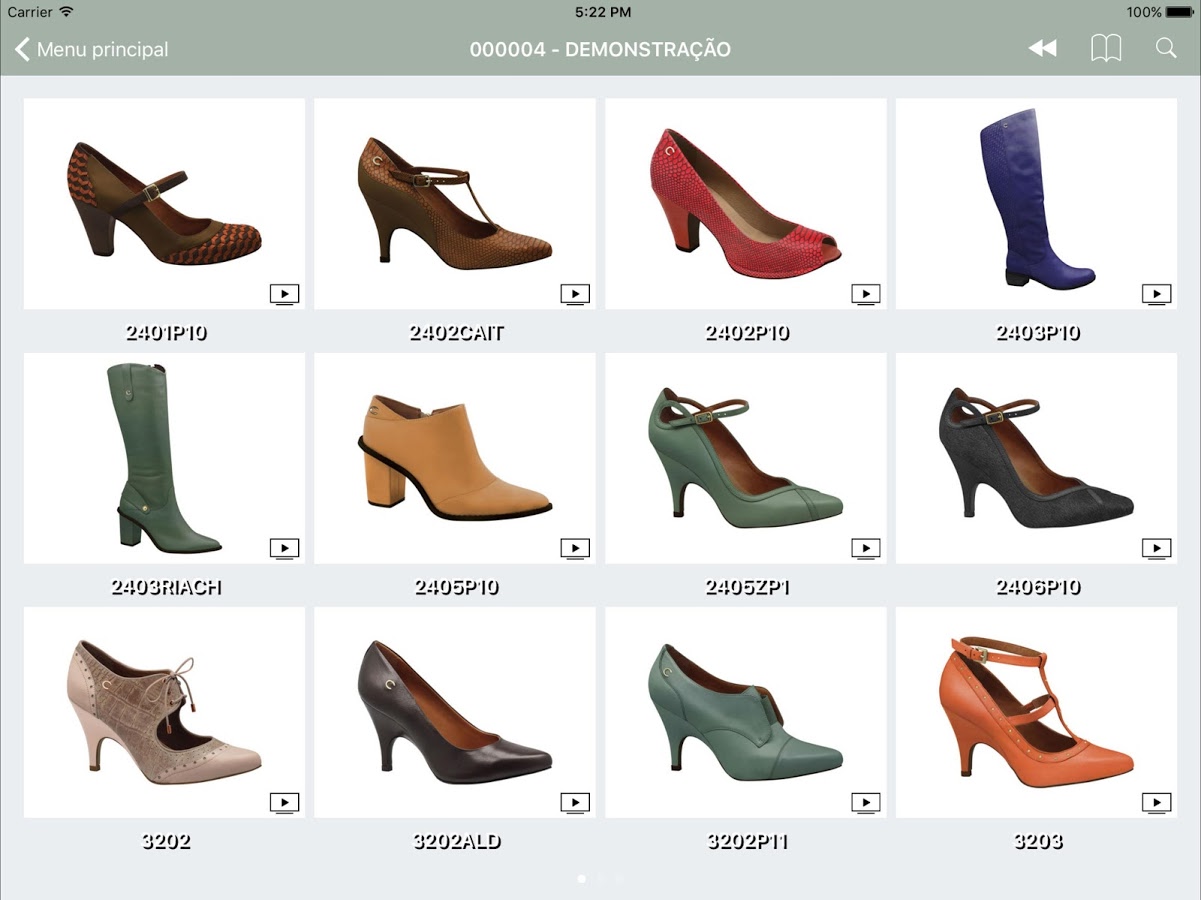Go back to Menu principal
Image resolution: width=1201 pixels, height=900 pixels.
point(90,49)
